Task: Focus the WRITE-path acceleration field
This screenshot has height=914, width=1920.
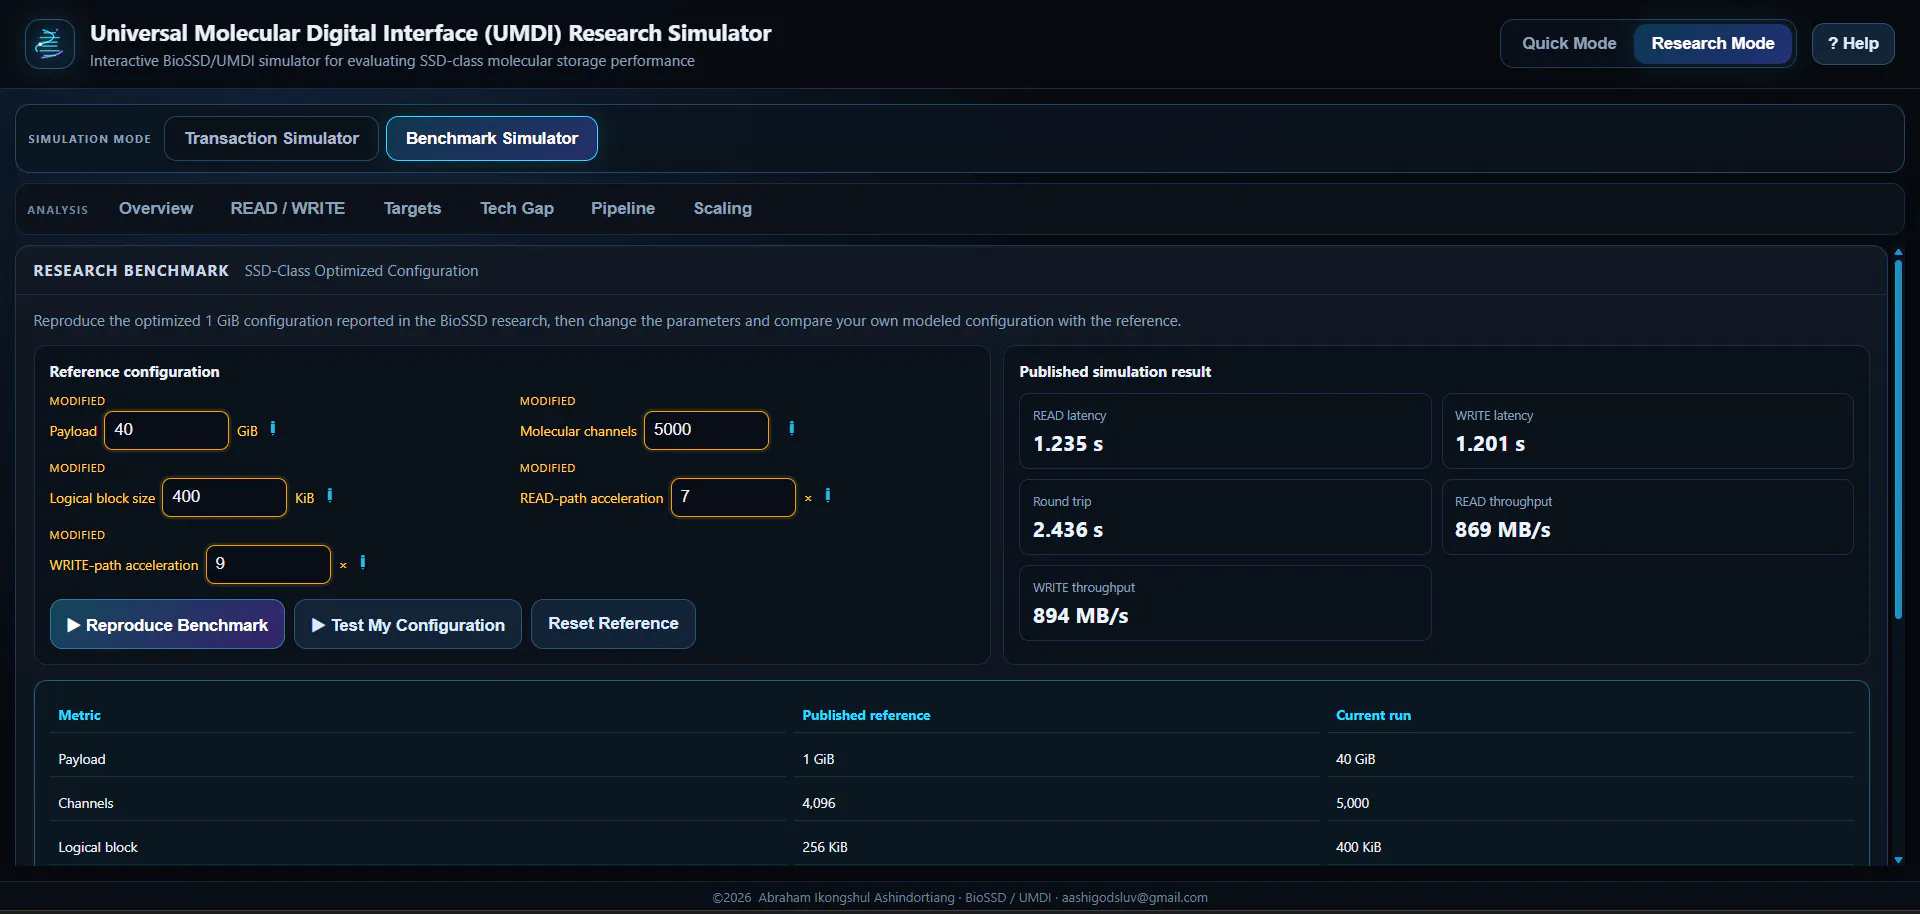Action: 268,564
